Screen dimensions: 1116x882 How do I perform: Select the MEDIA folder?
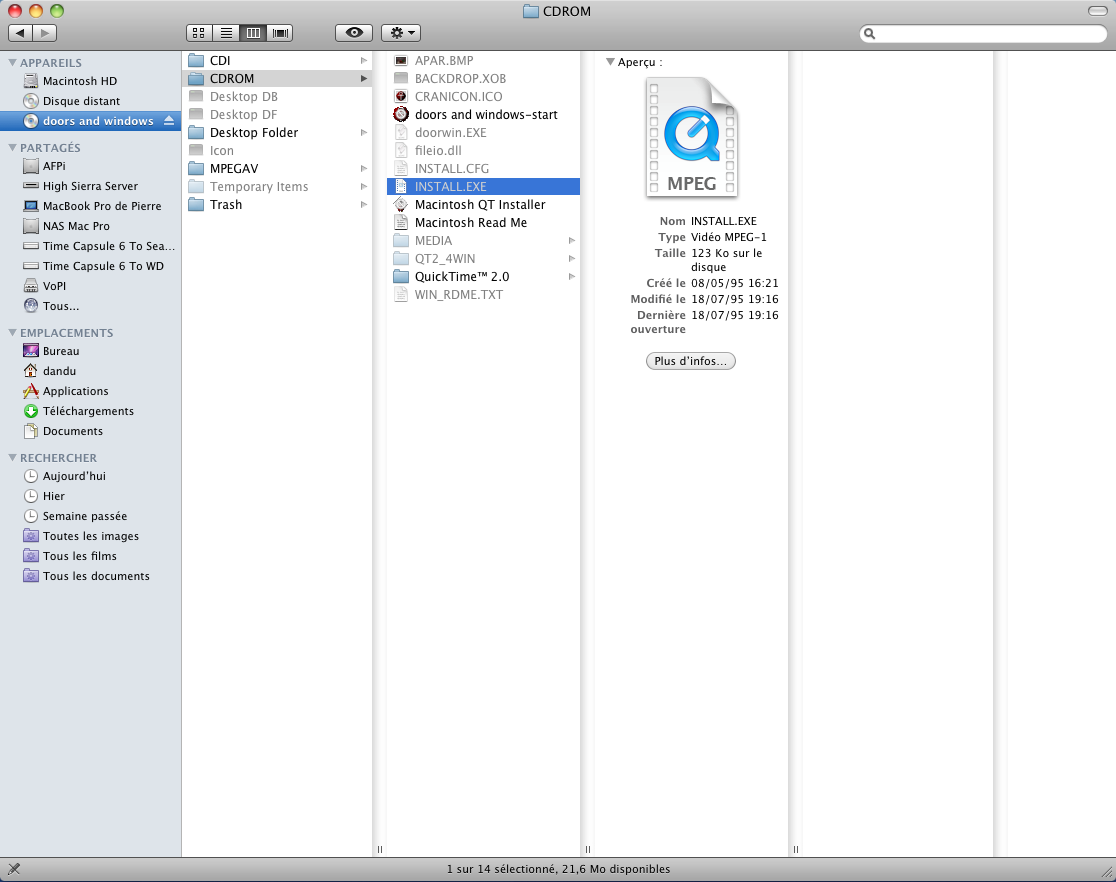(x=483, y=241)
